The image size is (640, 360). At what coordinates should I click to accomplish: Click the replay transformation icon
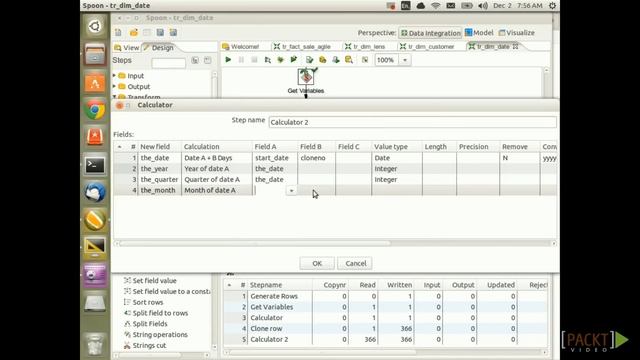pyautogui.click(x=293, y=60)
